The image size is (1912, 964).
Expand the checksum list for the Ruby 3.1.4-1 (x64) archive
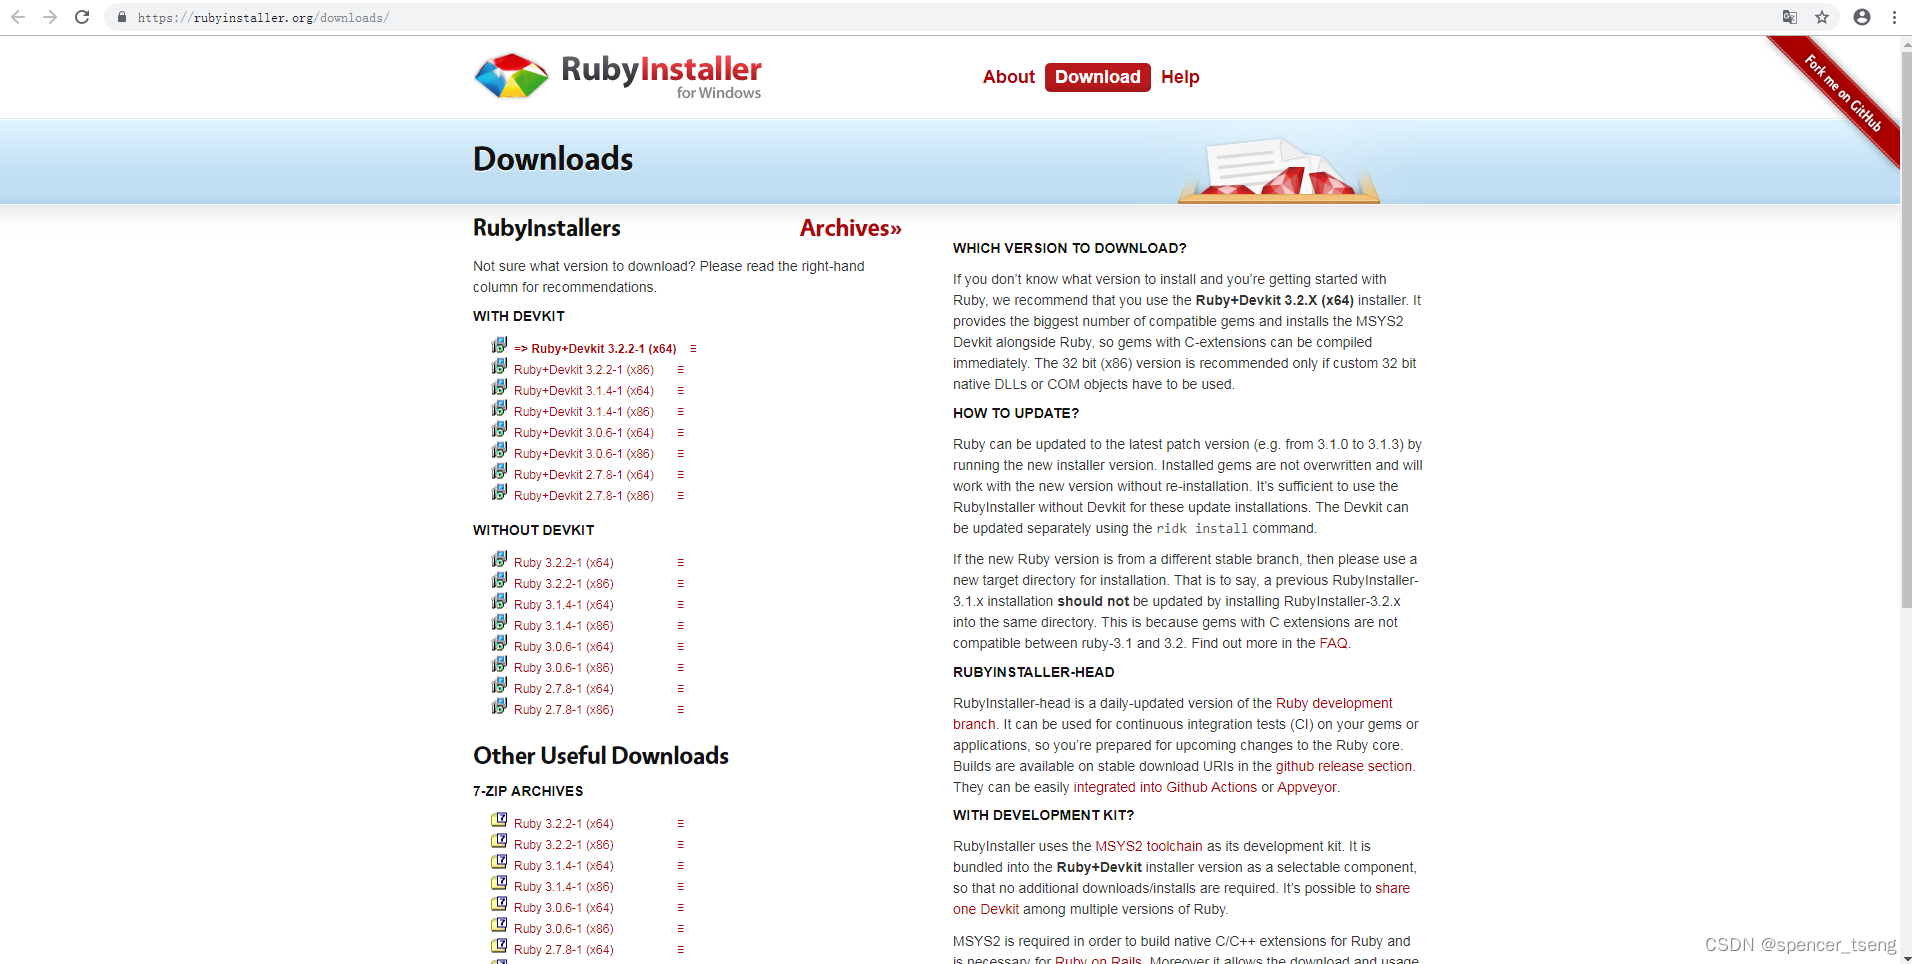(681, 864)
